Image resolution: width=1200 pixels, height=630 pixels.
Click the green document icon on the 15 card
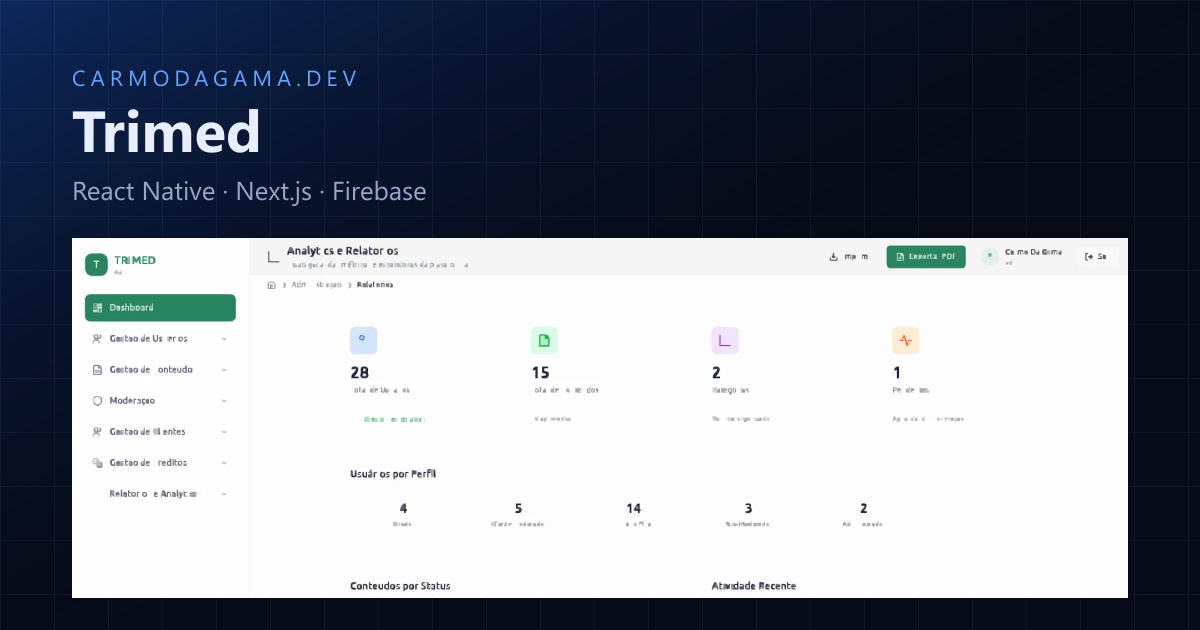pyautogui.click(x=544, y=340)
